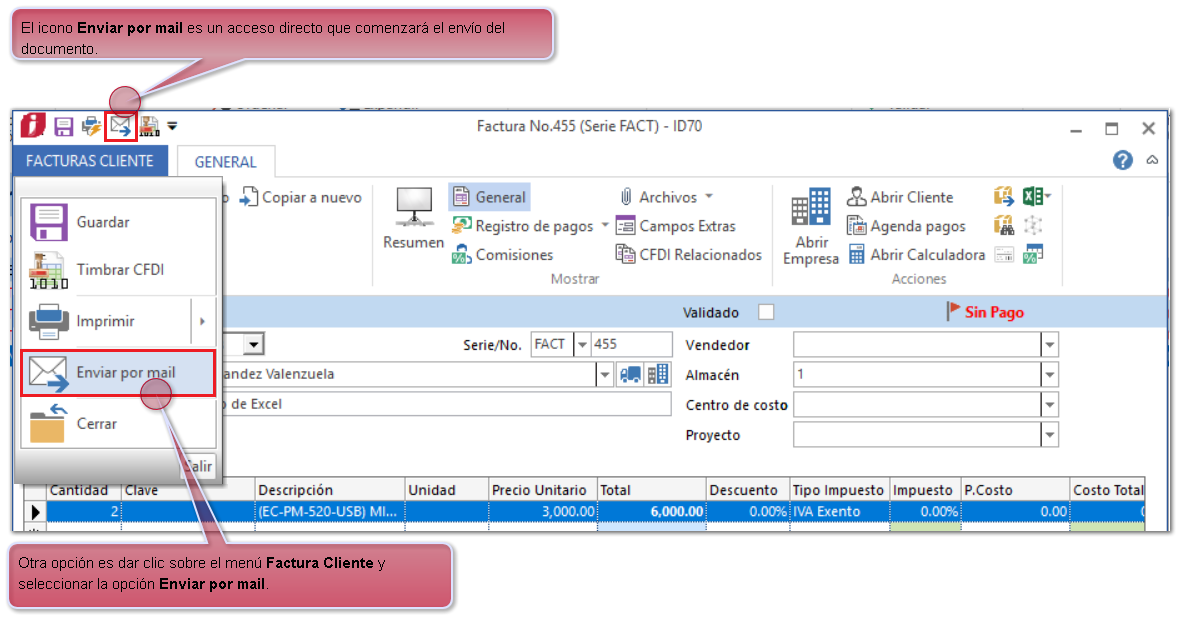Open the Centro de costo dropdown
Screen dimensions: 1179x620
tap(1050, 404)
